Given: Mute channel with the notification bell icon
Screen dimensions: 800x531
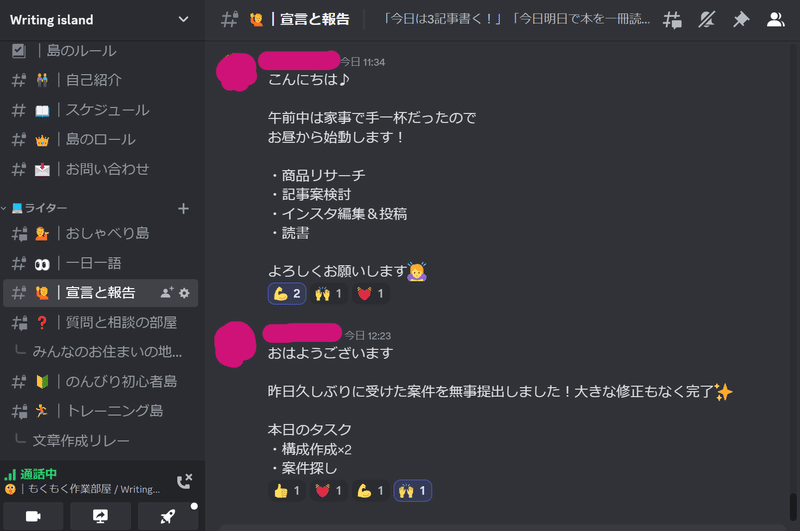Looking at the screenshot, I should tap(707, 20).
